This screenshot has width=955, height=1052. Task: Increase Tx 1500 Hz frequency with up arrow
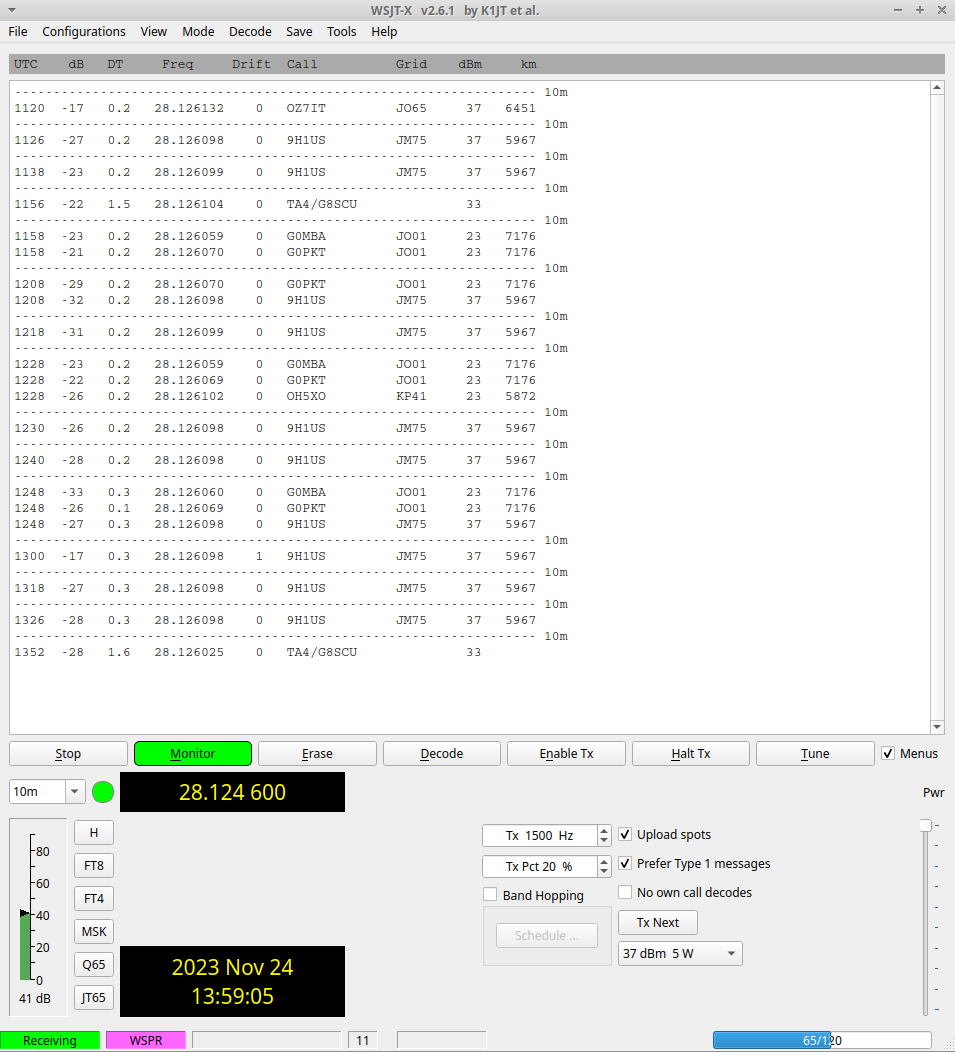pyautogui.click(x=604, y=830)
